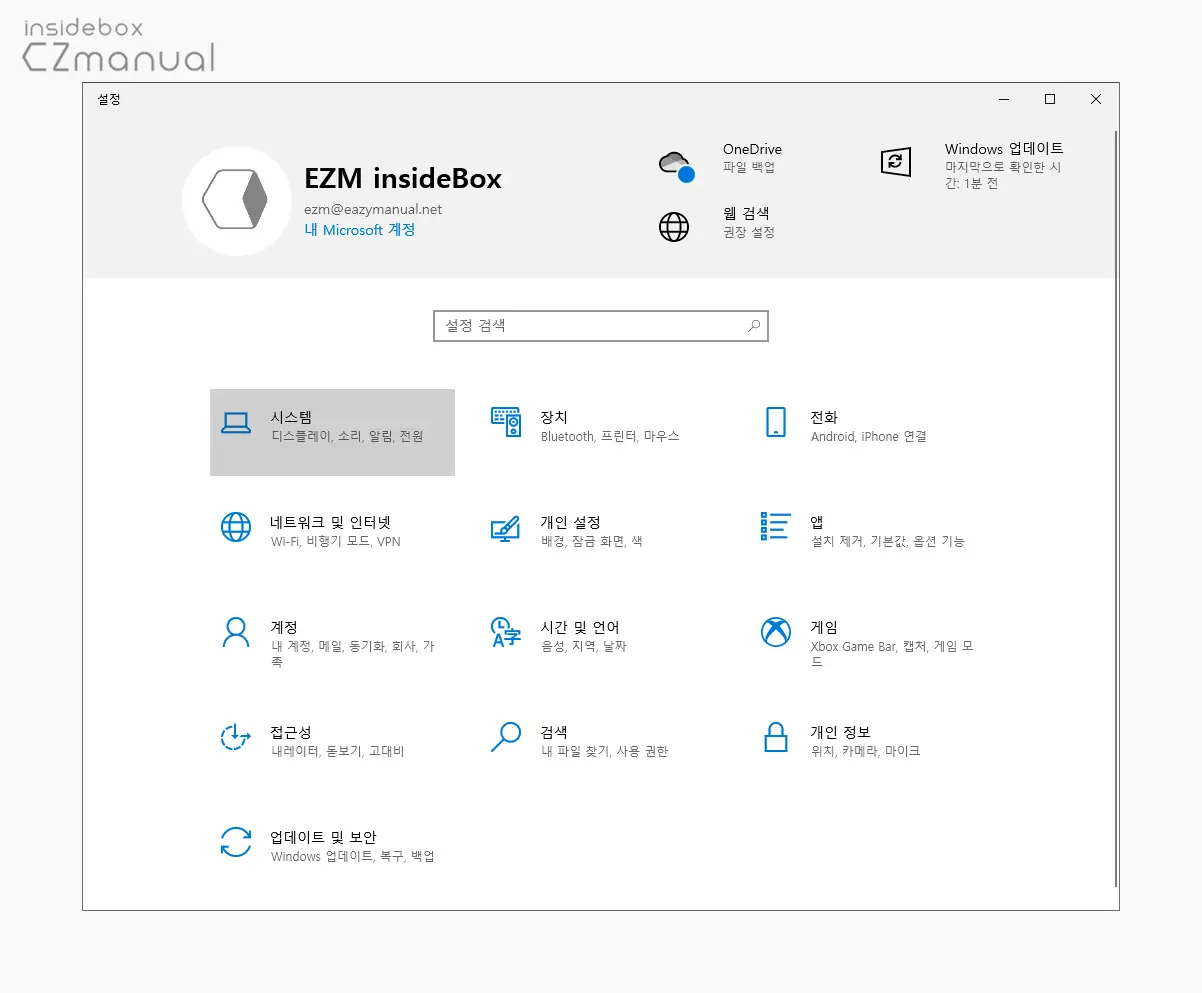Select the 업데이트 및 보안 title

click(x=323, y=837)
